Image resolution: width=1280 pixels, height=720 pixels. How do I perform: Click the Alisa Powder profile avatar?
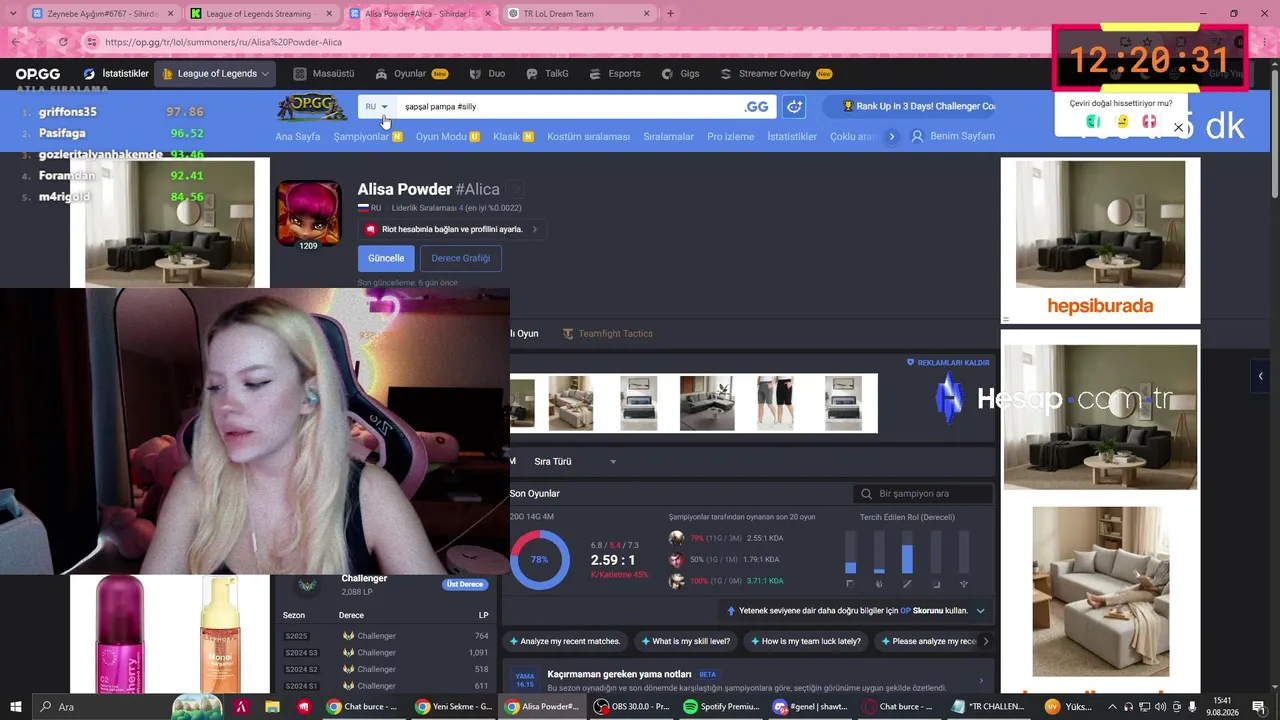pyautogui.click(x=308, y=213)
